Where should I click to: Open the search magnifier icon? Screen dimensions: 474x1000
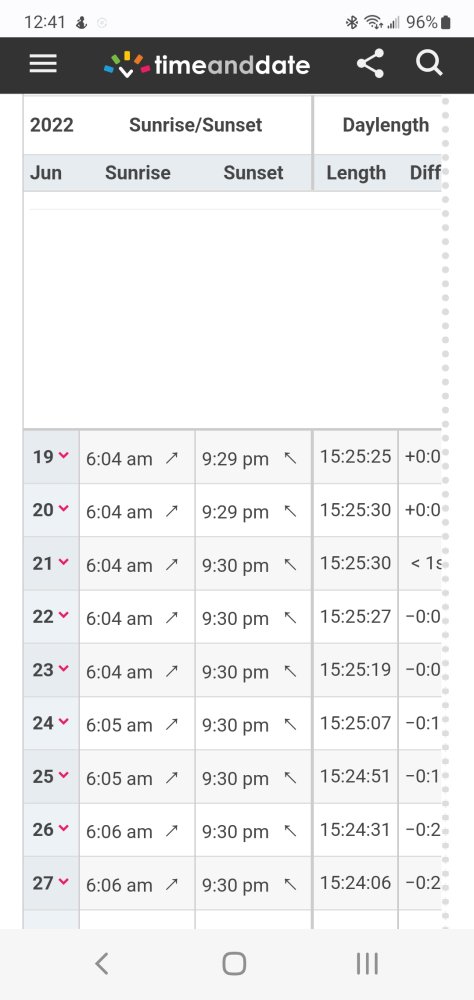429,64
